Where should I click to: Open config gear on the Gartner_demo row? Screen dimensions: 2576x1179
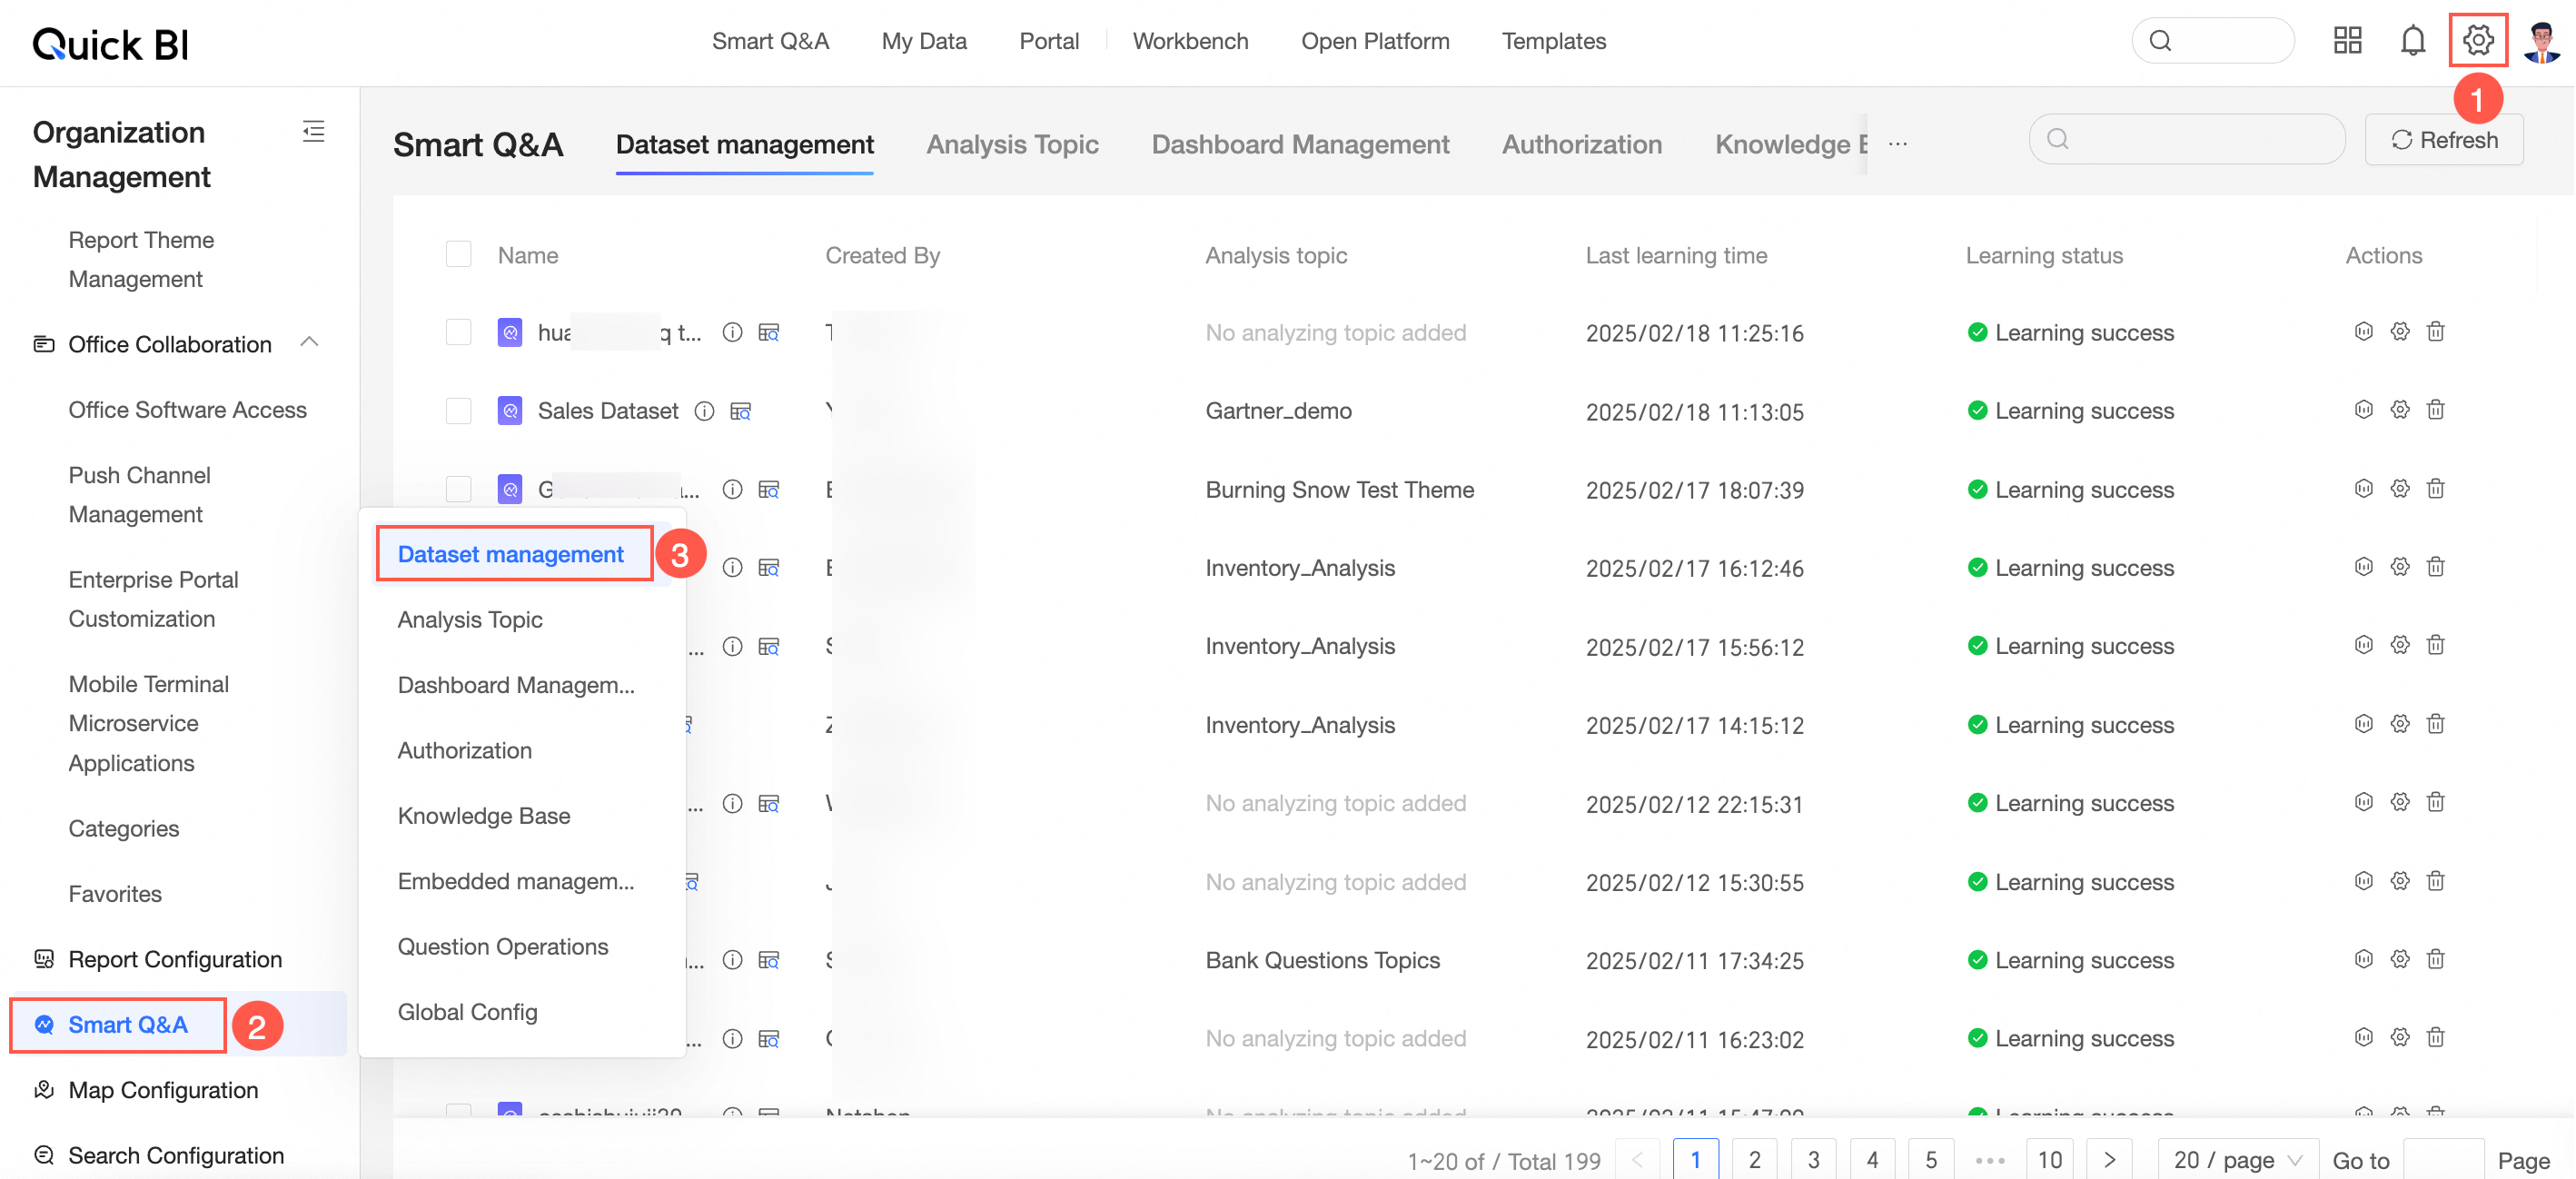[x=2400, y=410]
